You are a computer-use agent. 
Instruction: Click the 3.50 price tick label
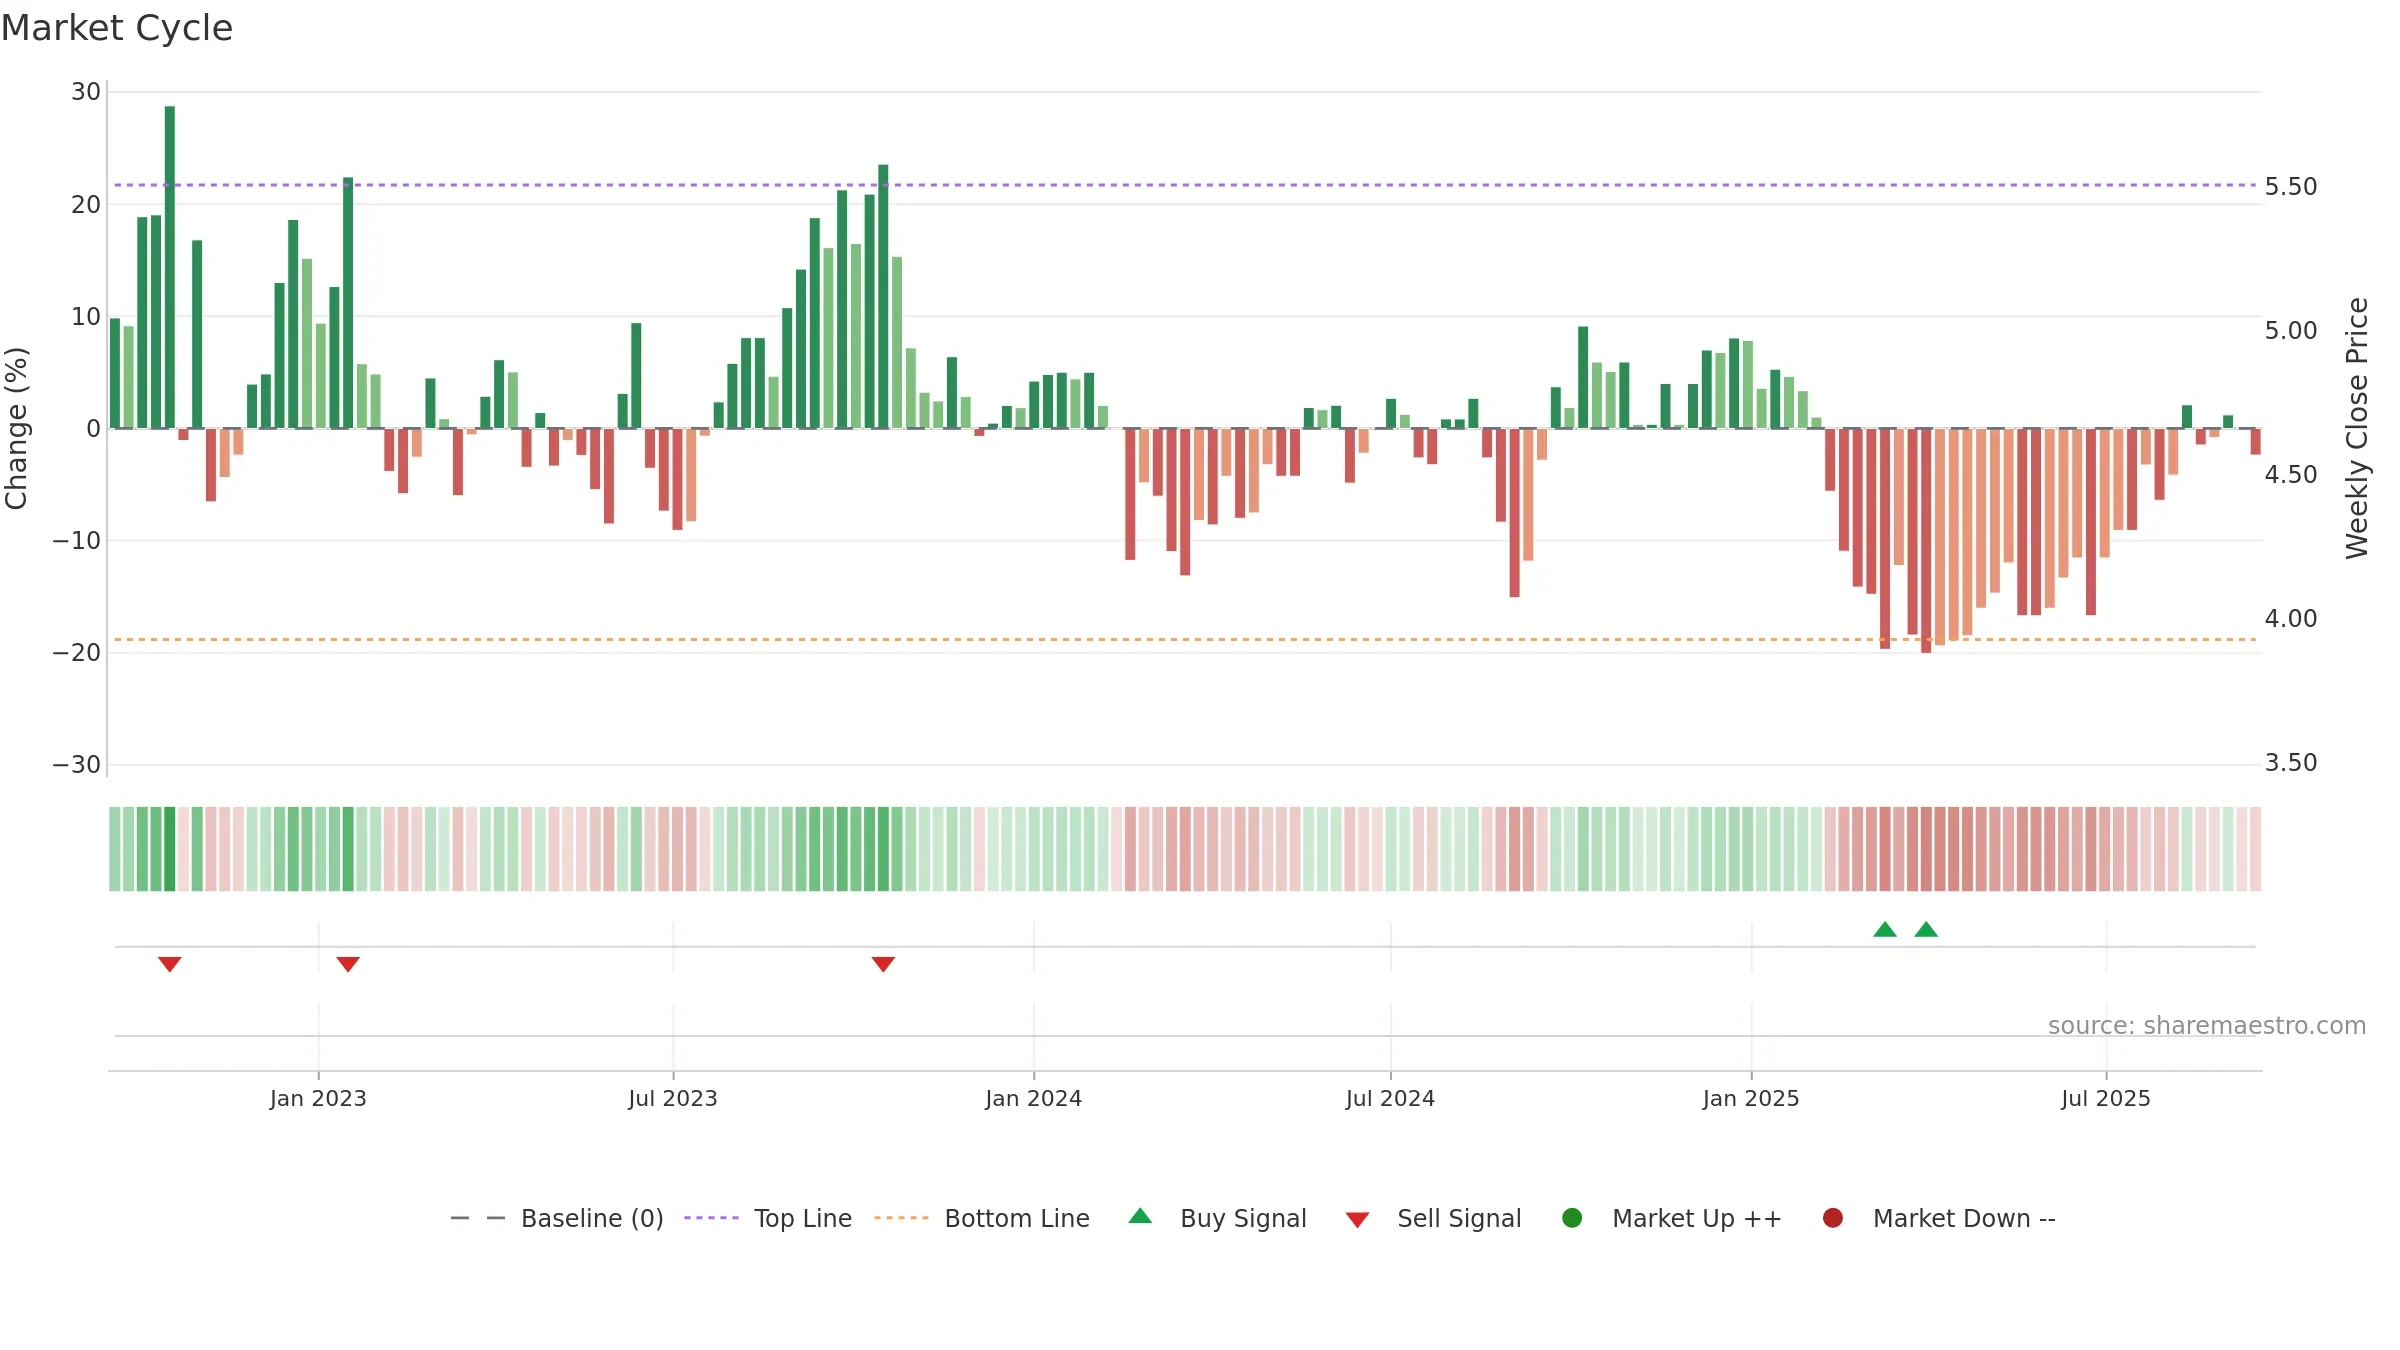[2291, 762]
